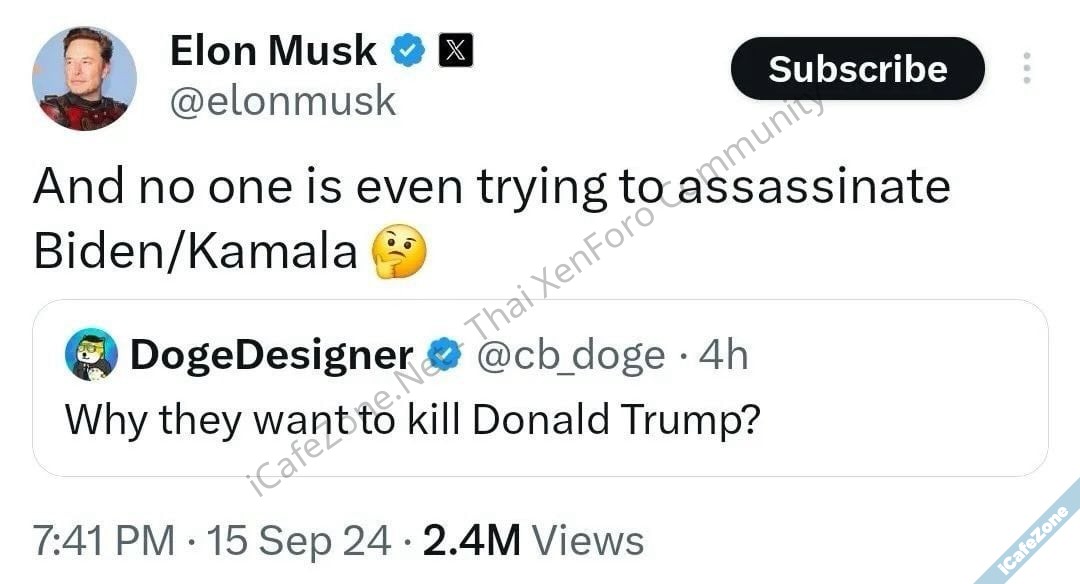Click the blue verified badge beside Elon Musk

(x=408, y=51)
